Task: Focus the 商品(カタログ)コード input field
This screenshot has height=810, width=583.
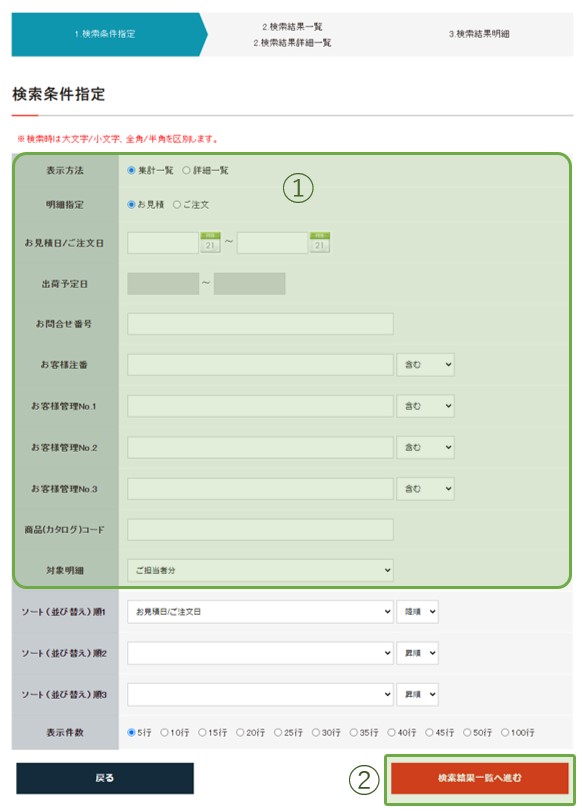Action: coord(260,529)
